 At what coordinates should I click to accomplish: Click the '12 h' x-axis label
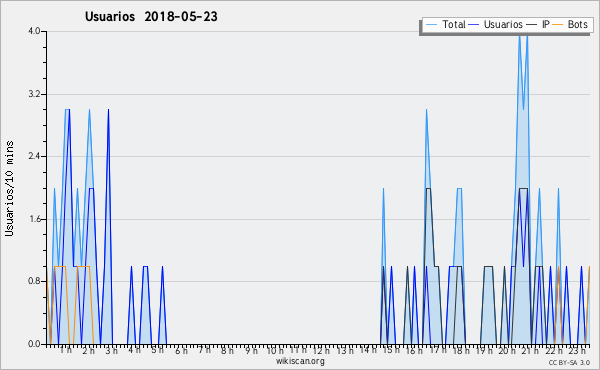tap(321, 351)
